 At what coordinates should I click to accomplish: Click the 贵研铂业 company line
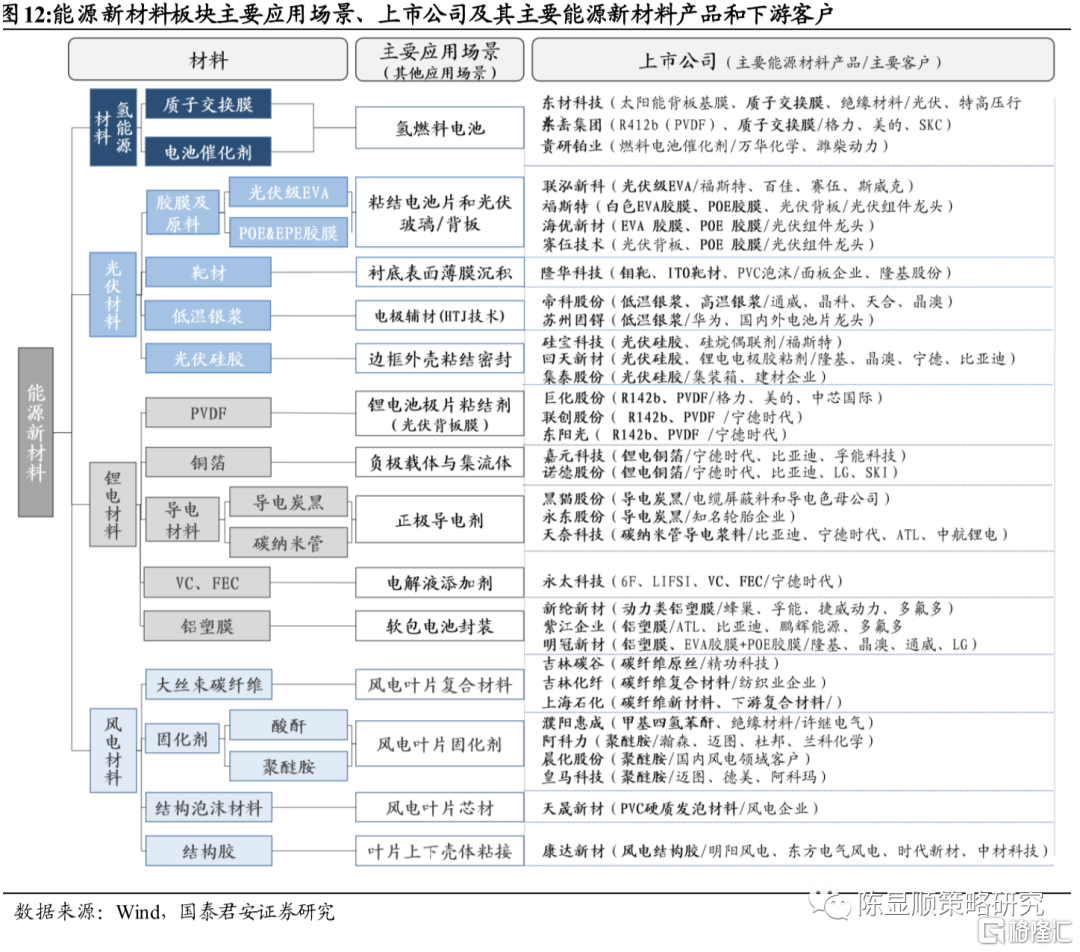[x=715, y=145]
